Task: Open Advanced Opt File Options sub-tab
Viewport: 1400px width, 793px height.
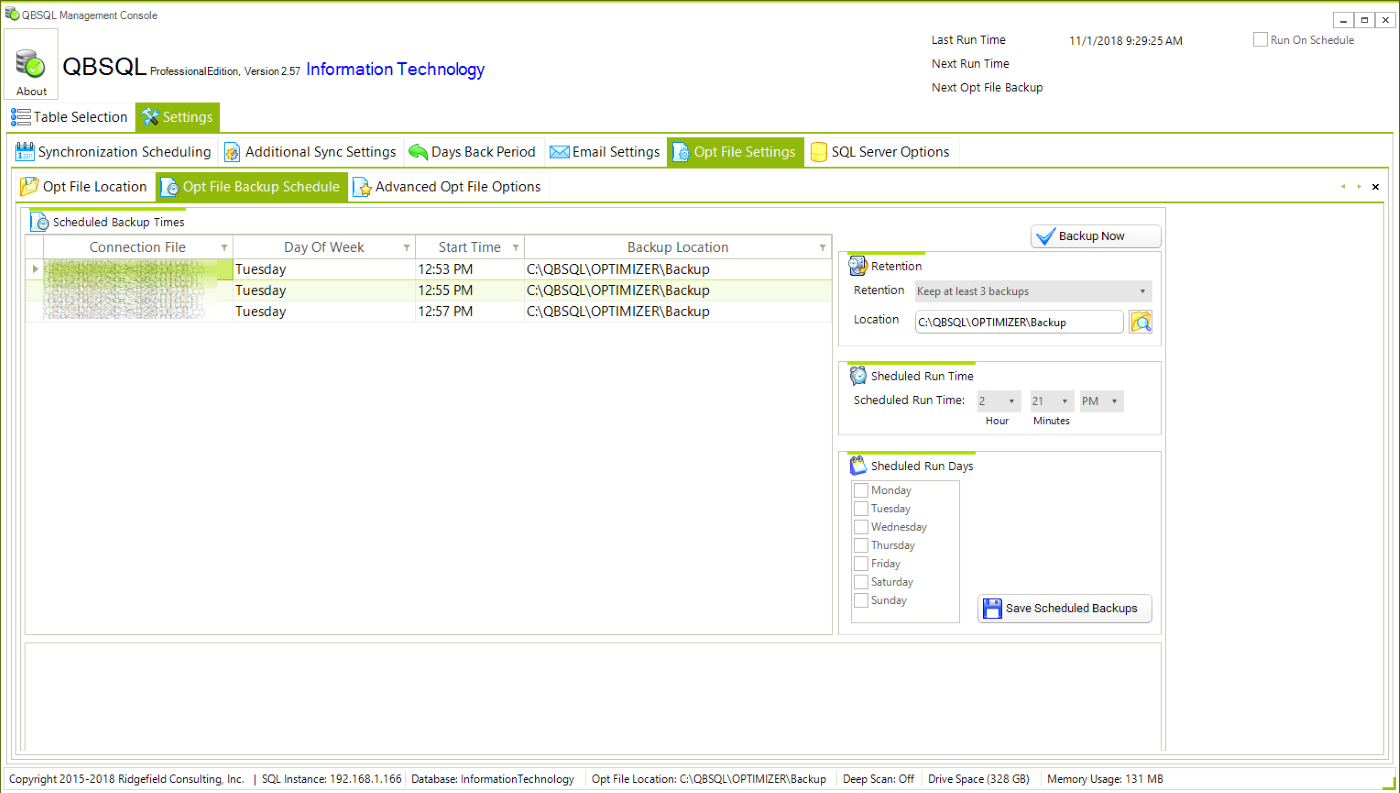Action: coord(447,187)
